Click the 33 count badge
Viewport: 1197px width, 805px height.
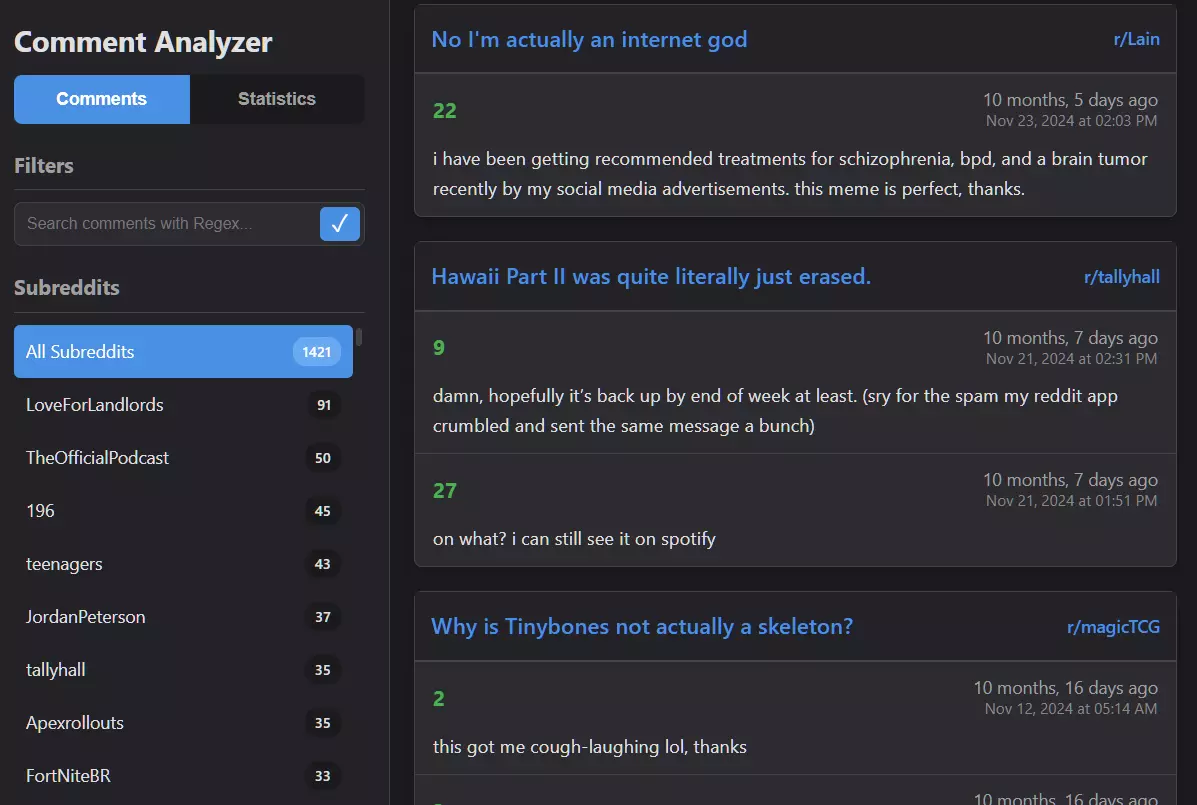(x=323, y=776)
